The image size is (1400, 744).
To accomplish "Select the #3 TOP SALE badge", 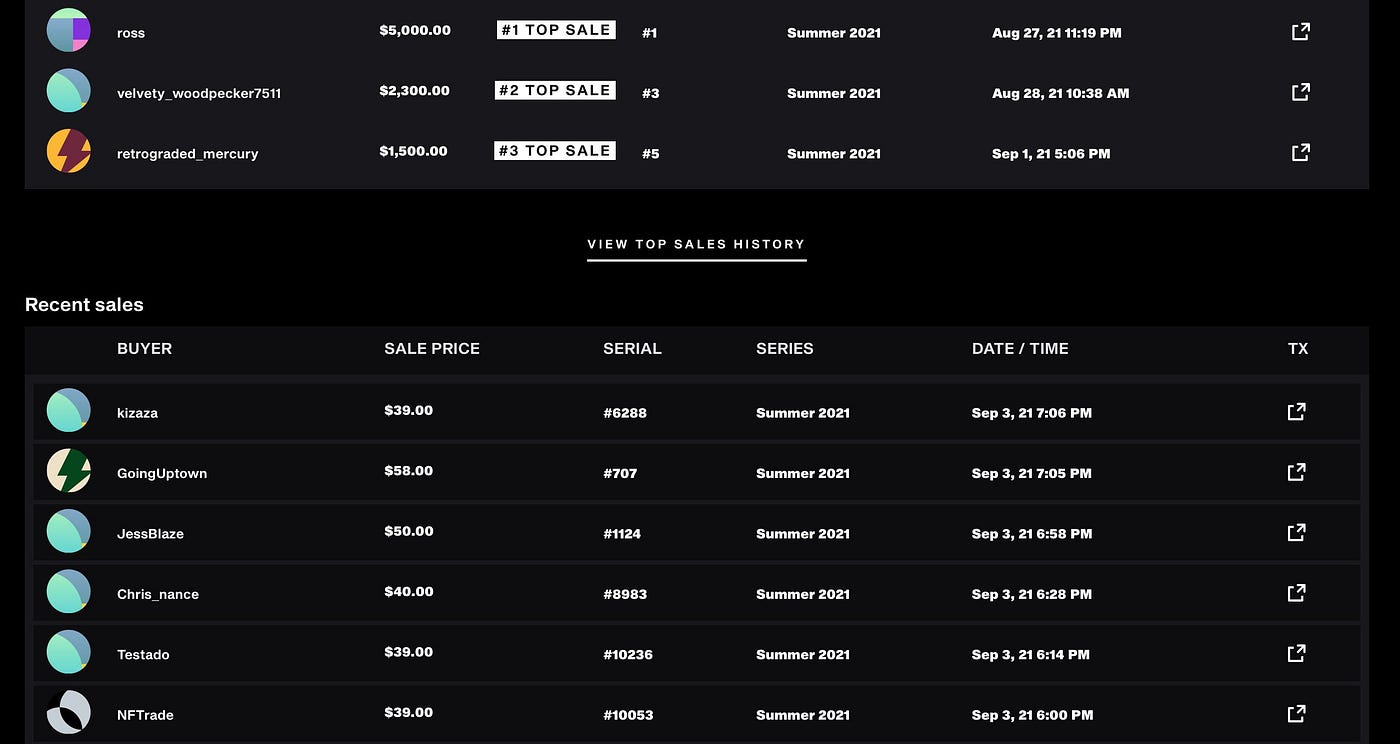I will (x=556, y=151).
